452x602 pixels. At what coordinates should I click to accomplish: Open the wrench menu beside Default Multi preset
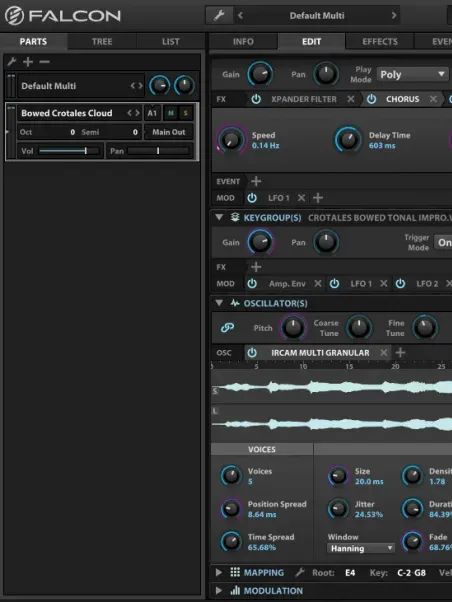(x=219, y=16)
